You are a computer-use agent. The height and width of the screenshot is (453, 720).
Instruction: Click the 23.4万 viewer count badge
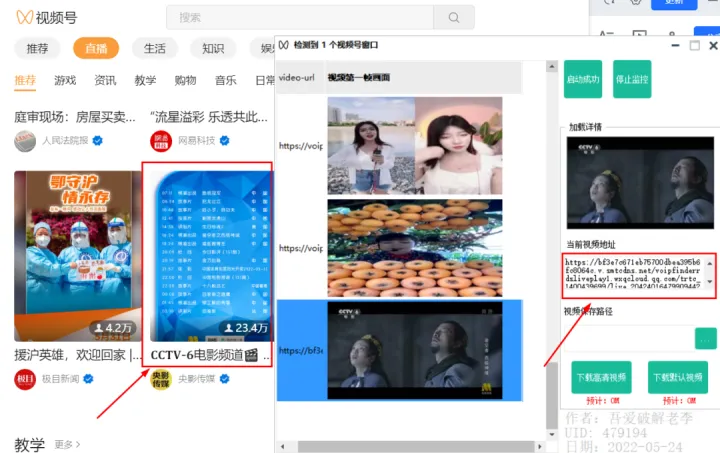pyautogui.click(x=246, y=328)
